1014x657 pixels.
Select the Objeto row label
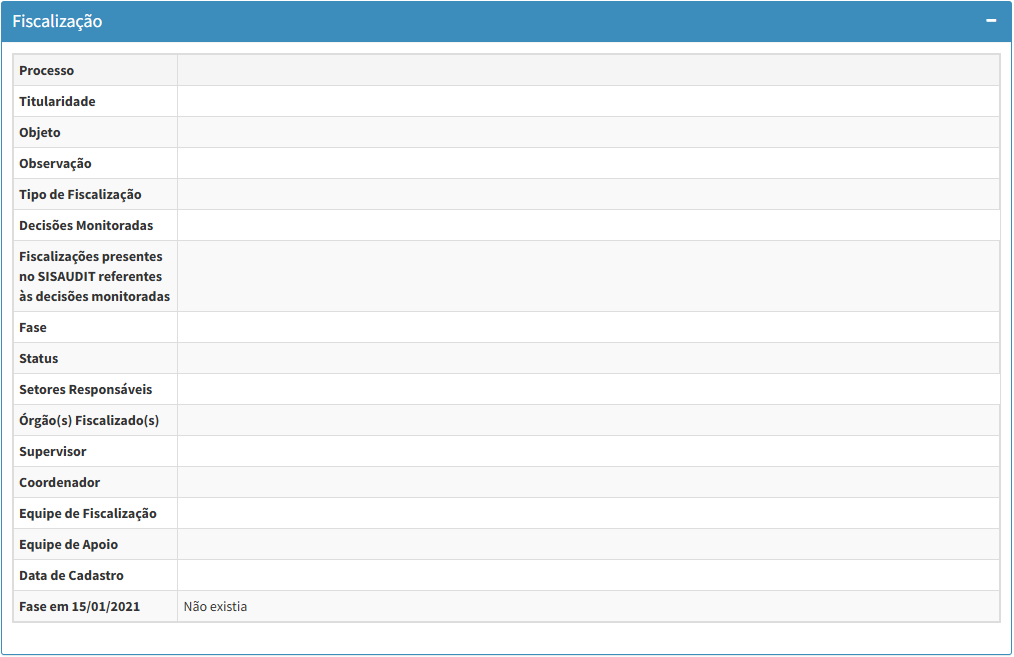(39, 133)
